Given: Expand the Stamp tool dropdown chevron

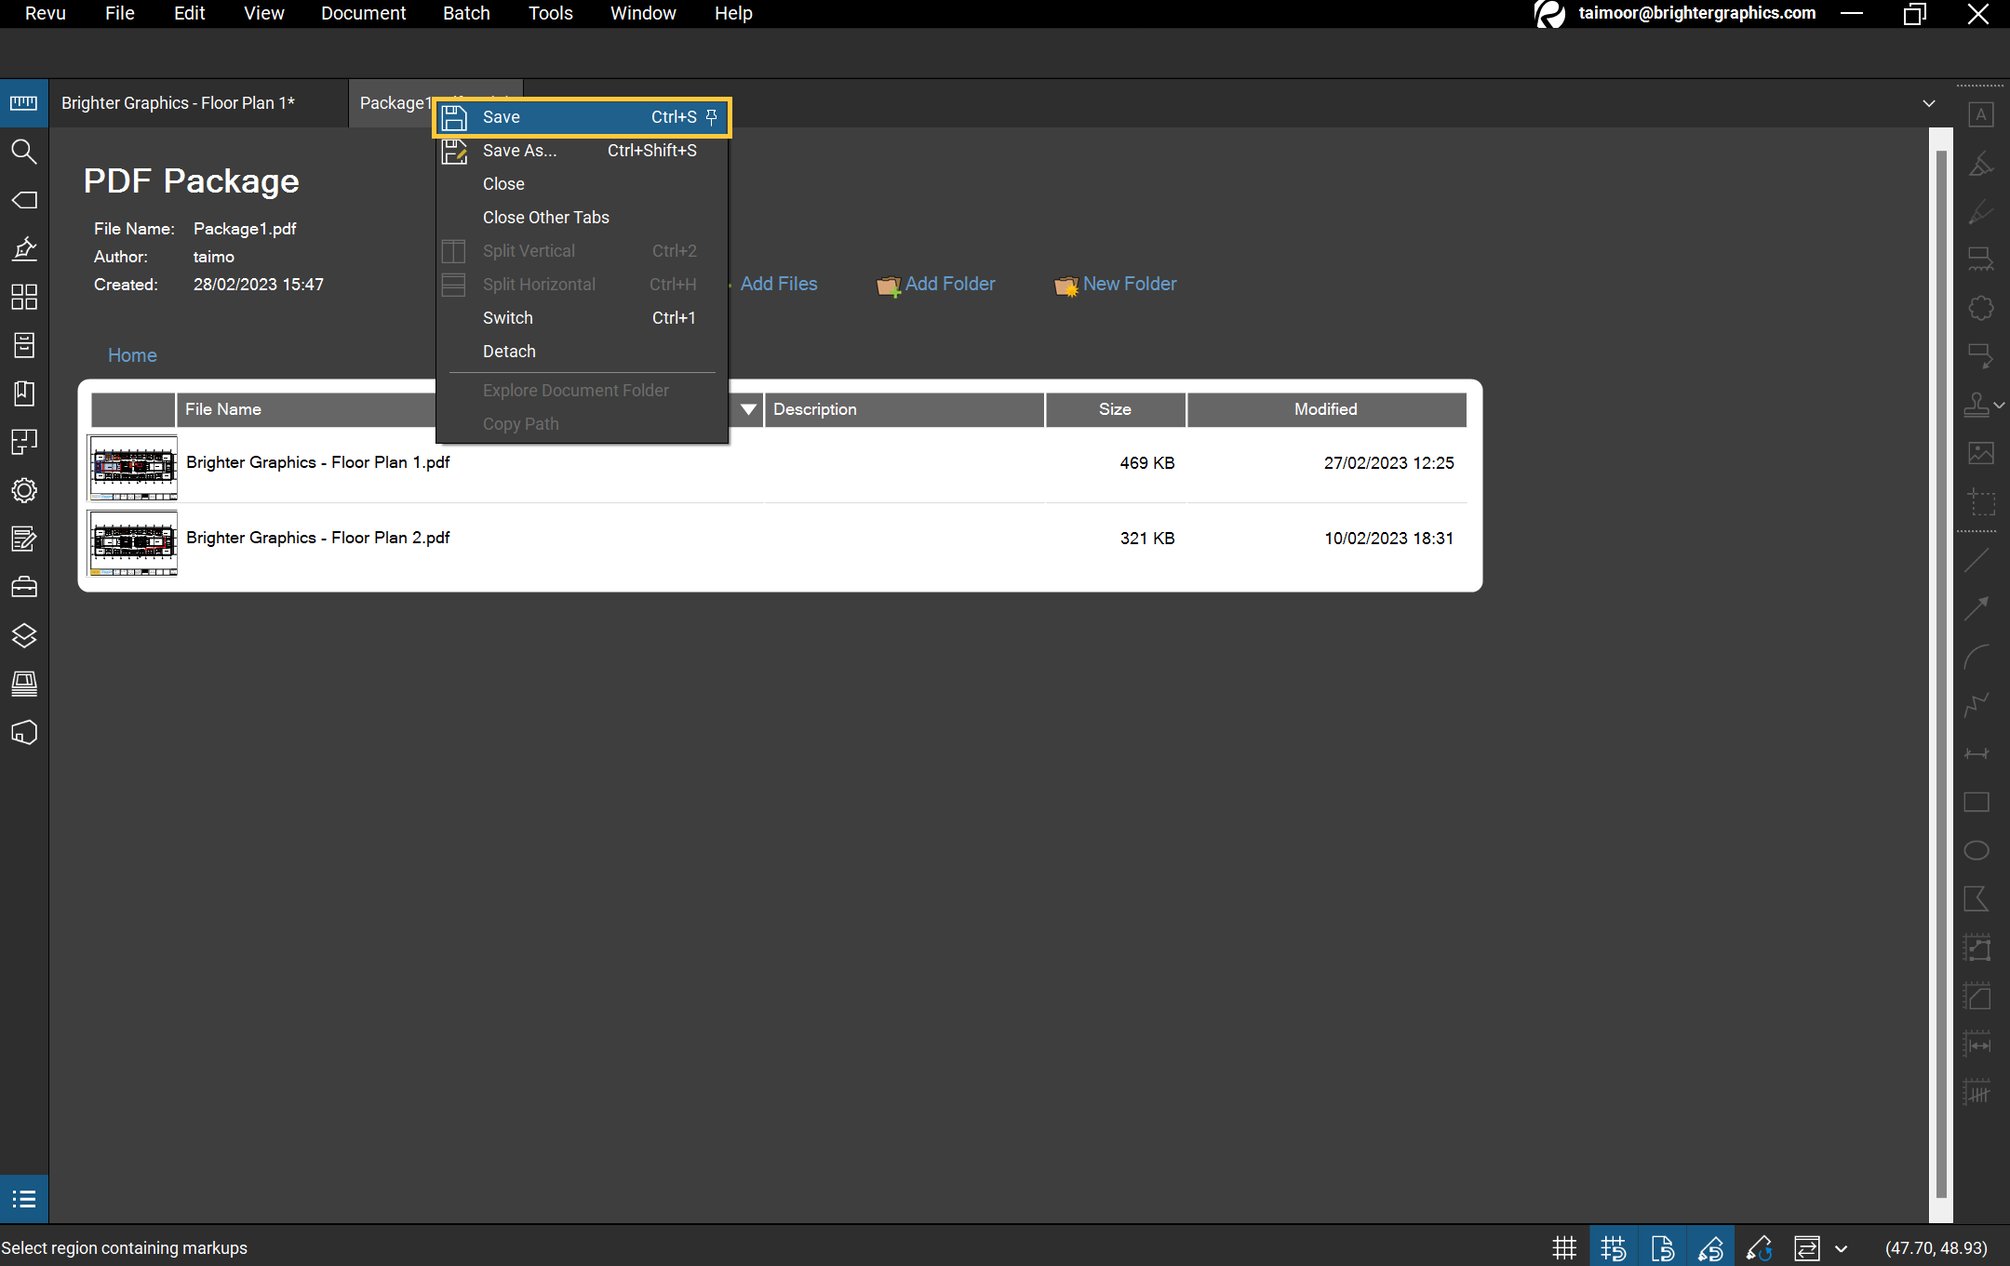Looking at the screenshot, I should 2001,405.
